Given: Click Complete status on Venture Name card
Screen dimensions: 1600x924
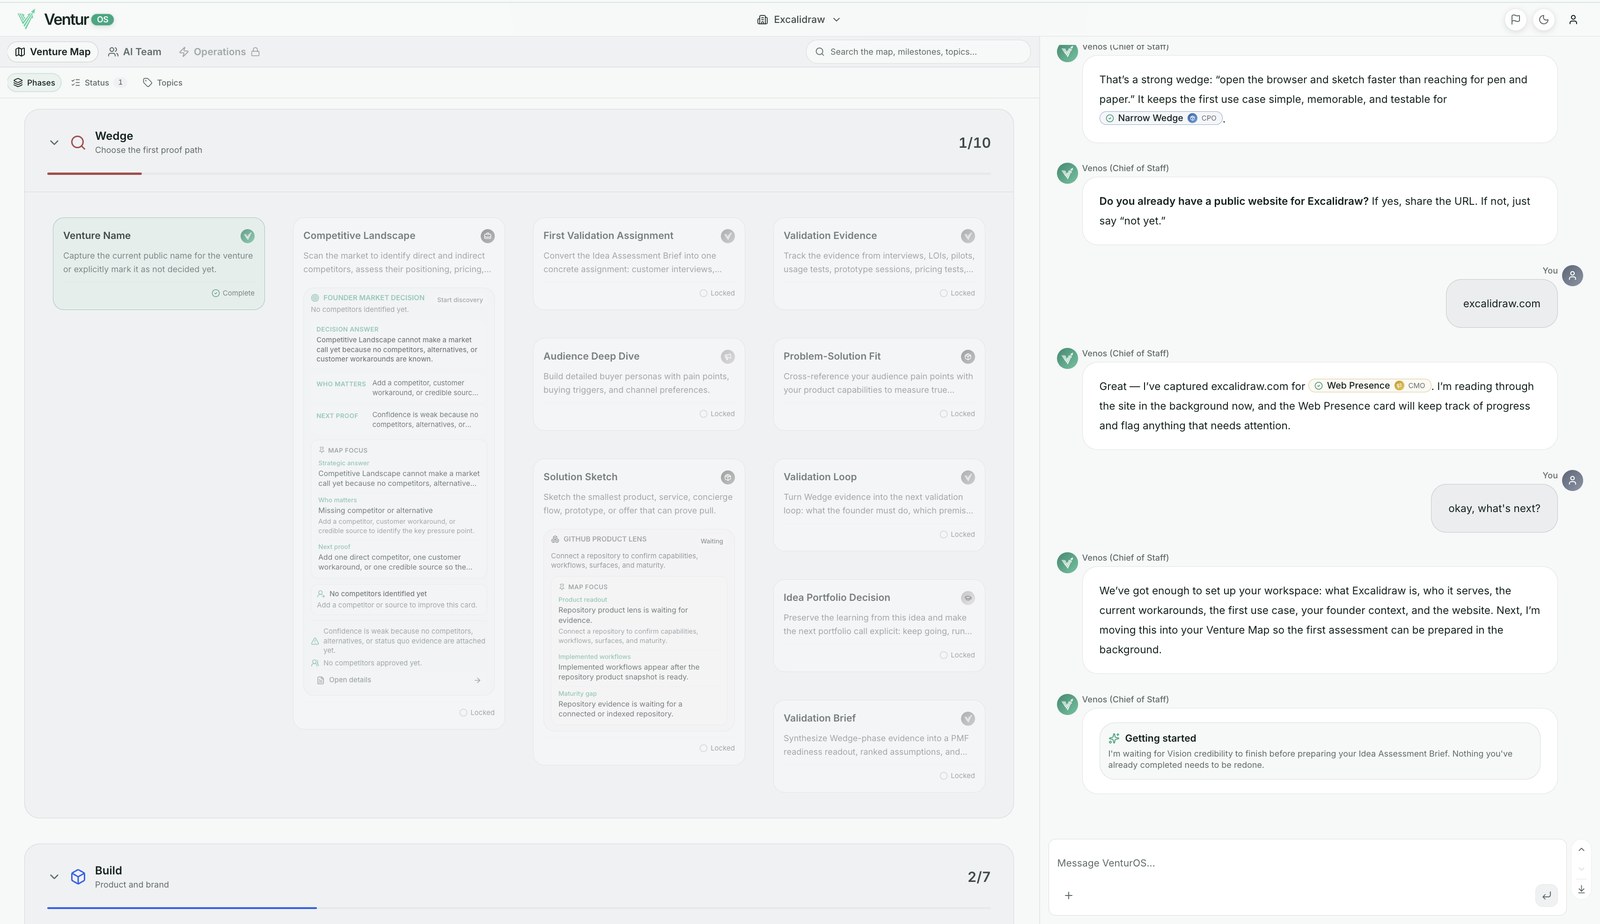Looking at the screenshot, I should point(233,293).
